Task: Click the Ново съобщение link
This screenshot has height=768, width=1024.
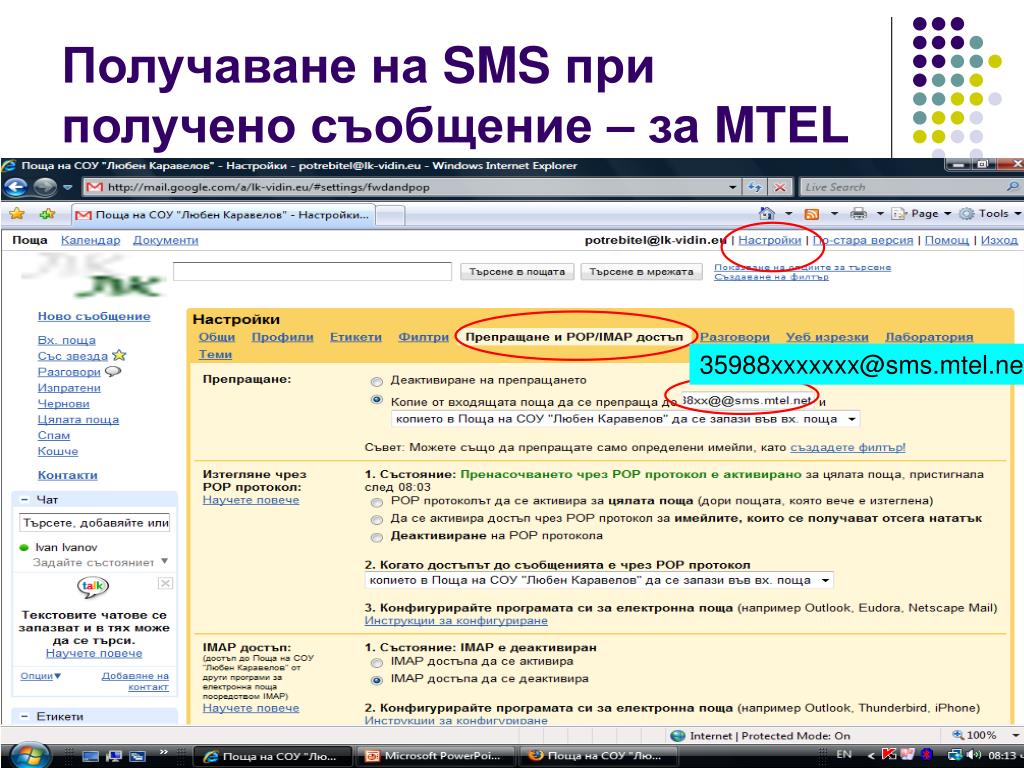Action: pos(94,316)
